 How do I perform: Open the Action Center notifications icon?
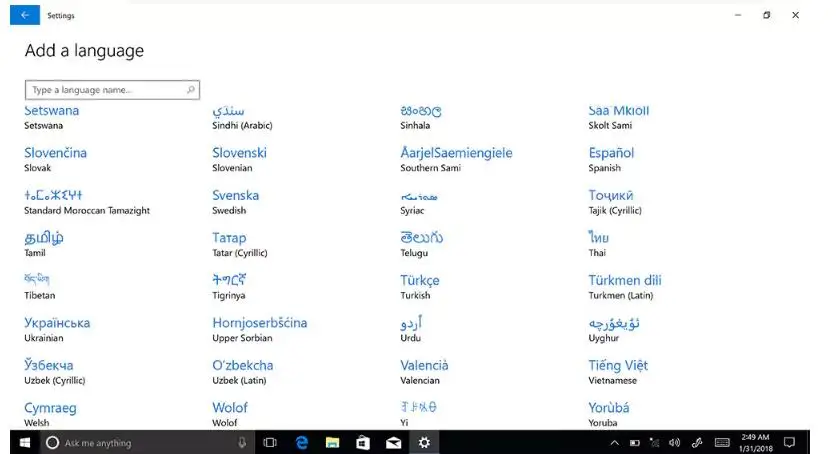789,442
